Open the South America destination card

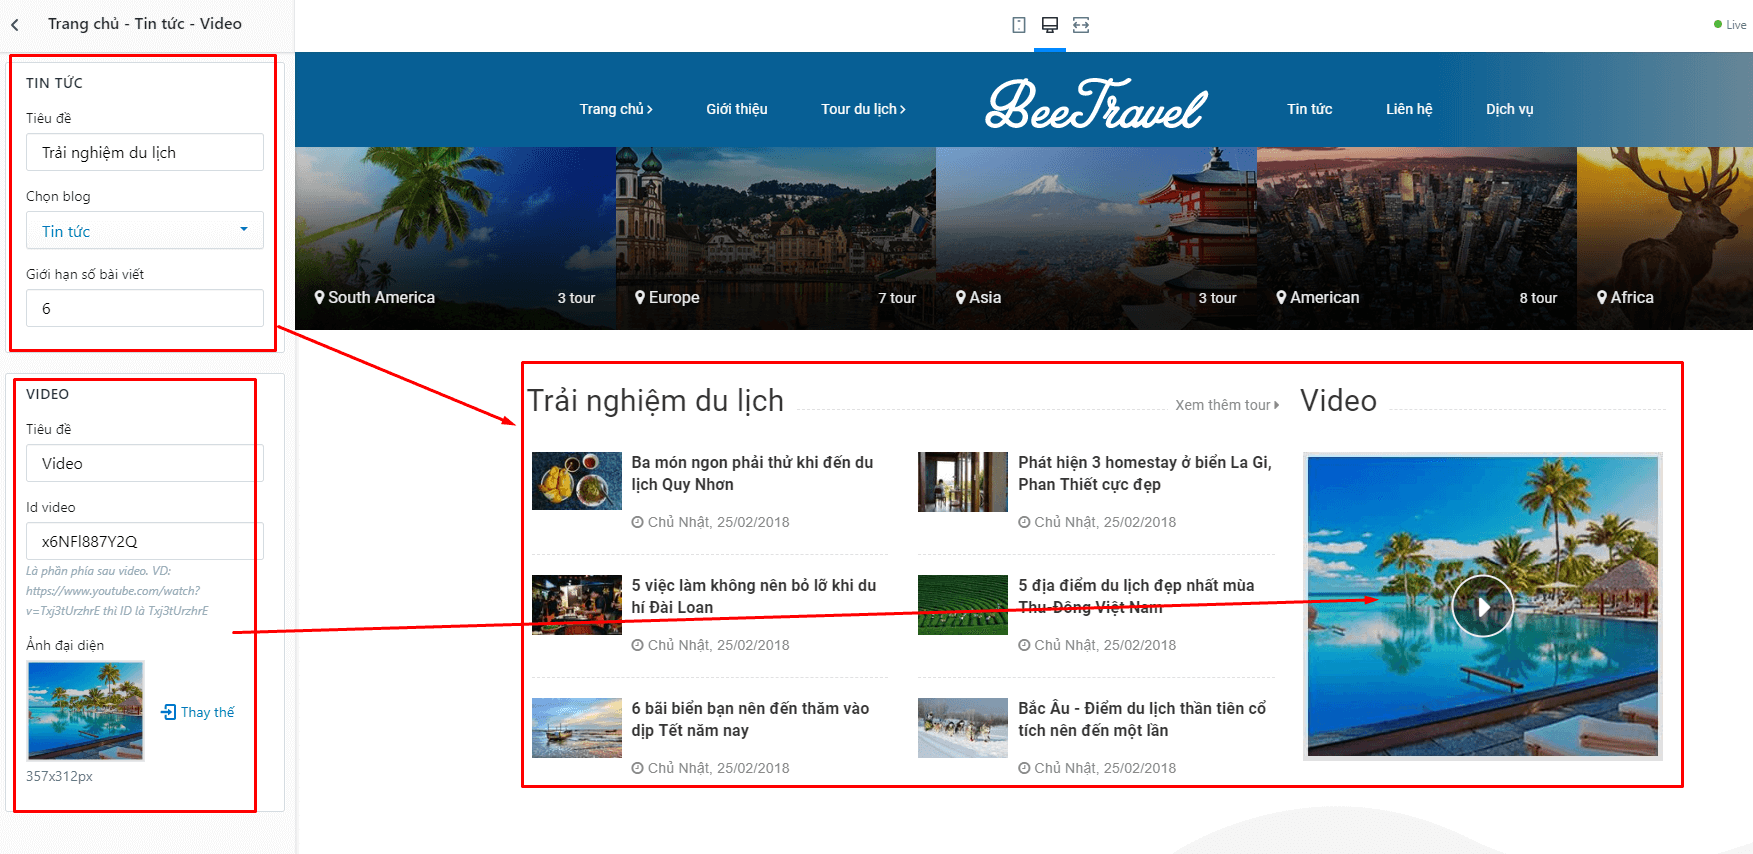click(x=455, y=239)
